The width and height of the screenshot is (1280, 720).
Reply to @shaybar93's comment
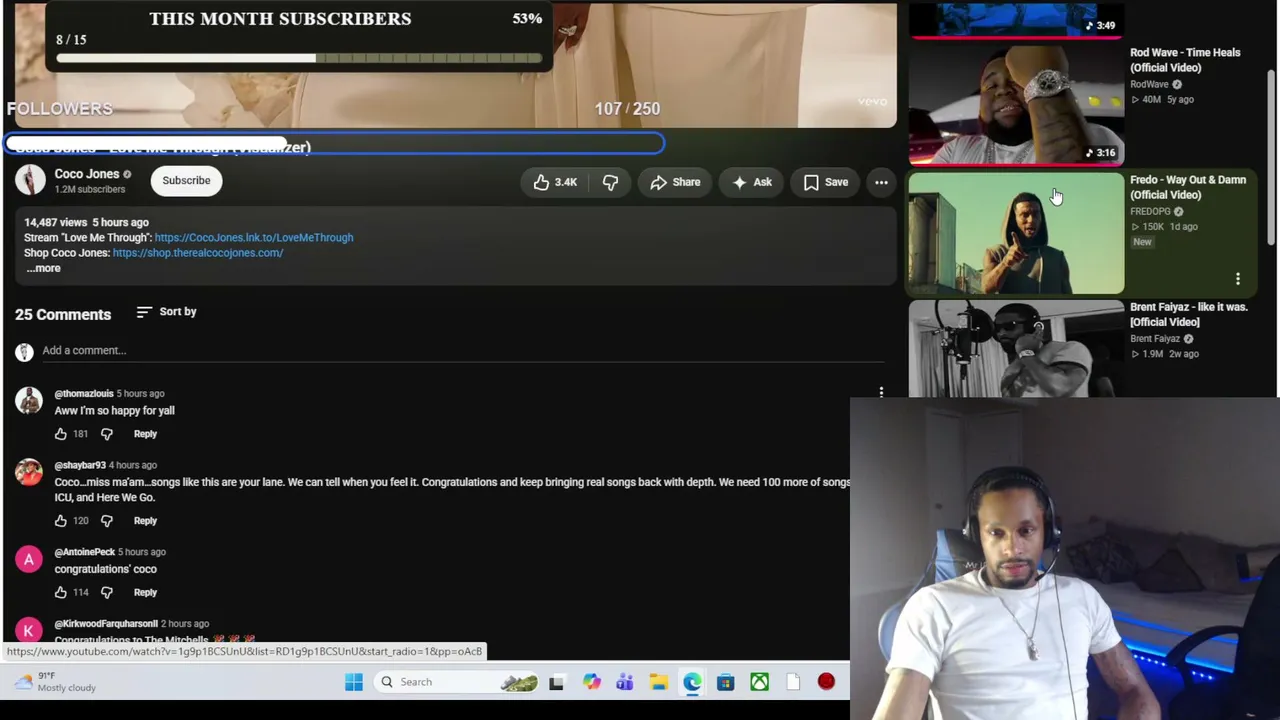point(145,521)
